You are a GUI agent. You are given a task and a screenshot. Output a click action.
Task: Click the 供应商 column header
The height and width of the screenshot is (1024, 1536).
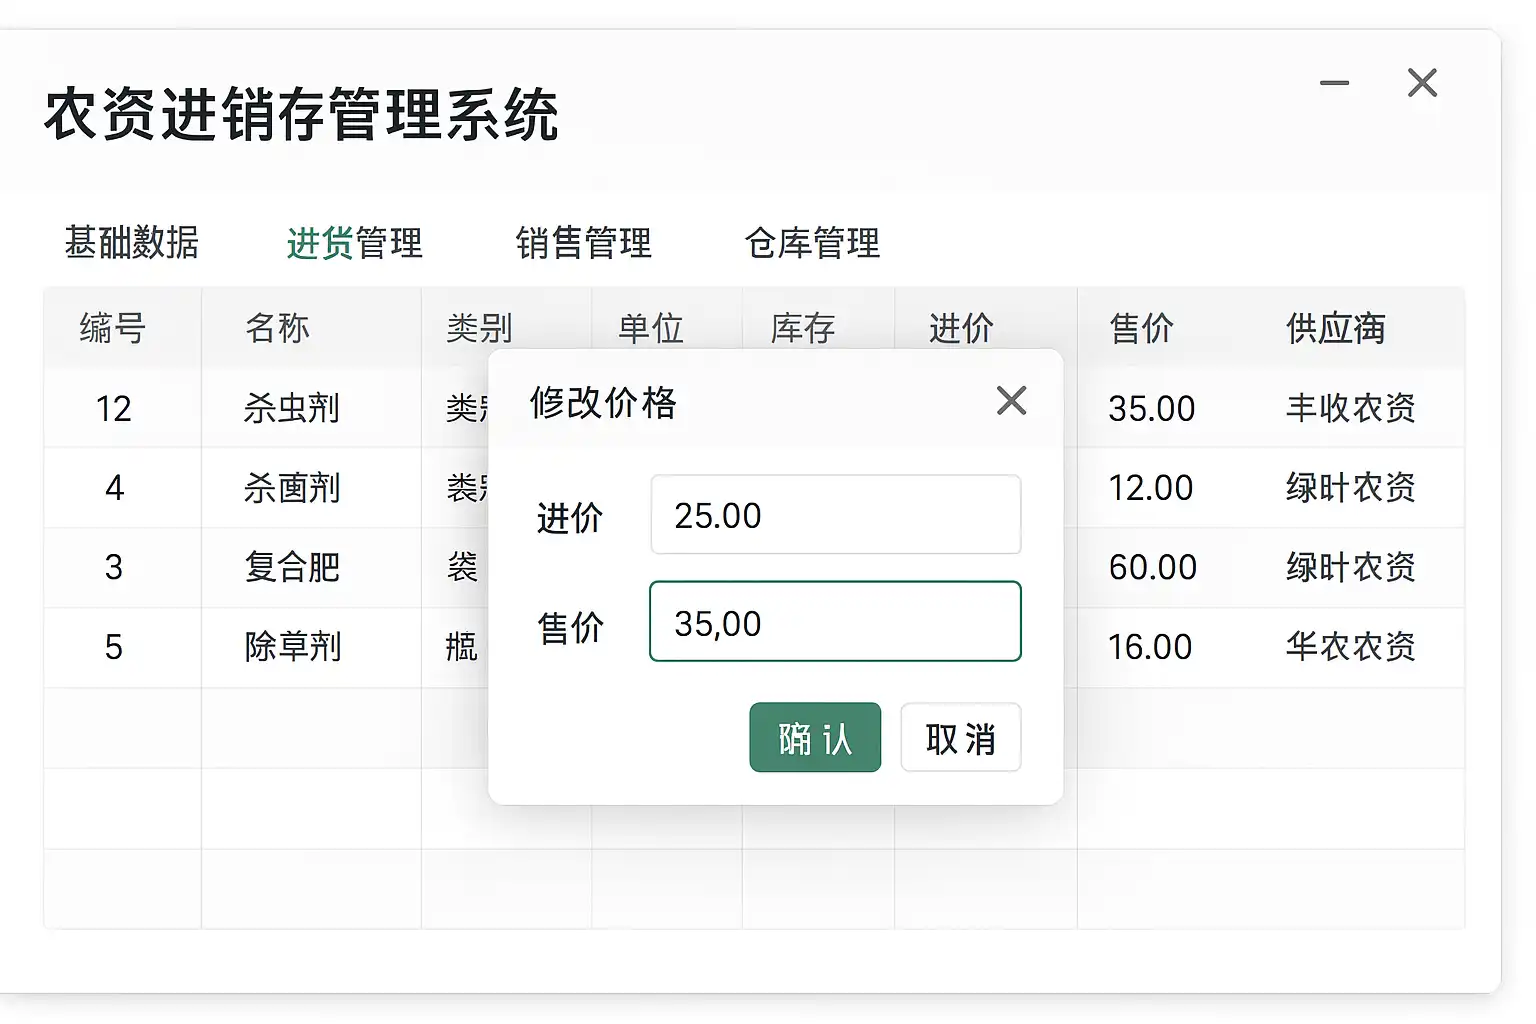(x=1335, y=328)
